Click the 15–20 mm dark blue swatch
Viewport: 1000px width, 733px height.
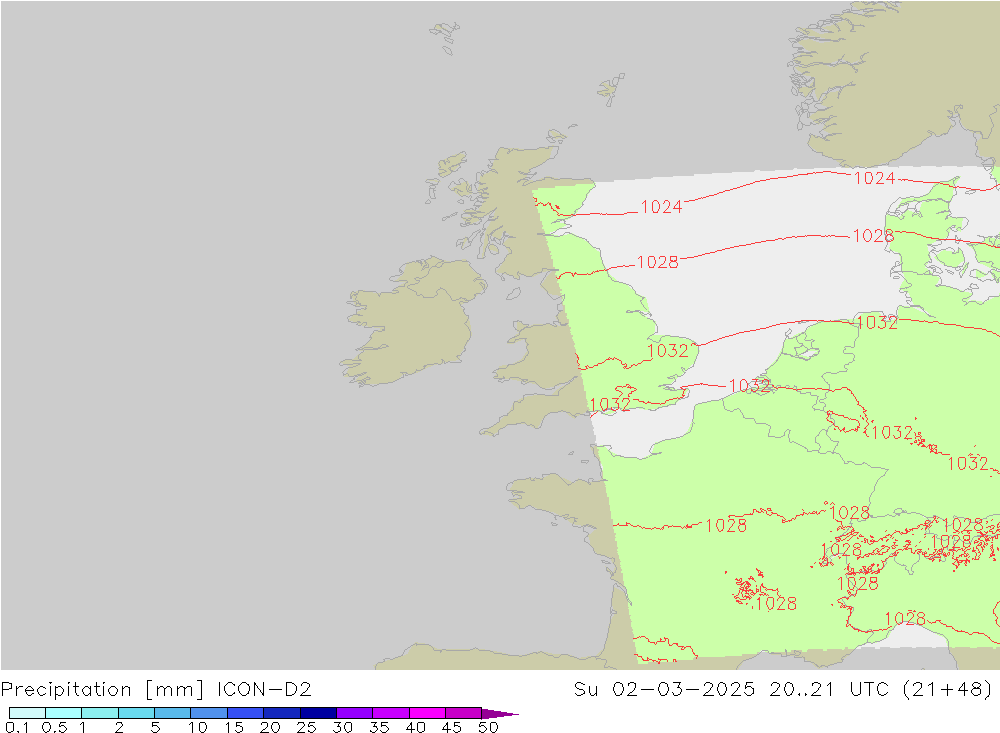click(246, 713)
